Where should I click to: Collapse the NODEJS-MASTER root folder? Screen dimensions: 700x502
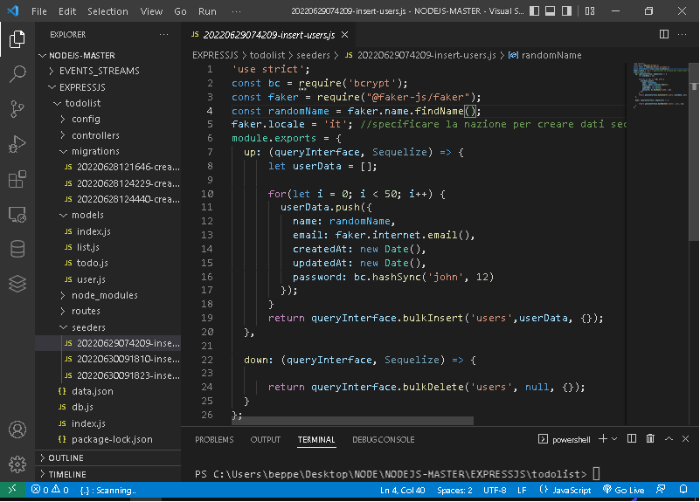click(x=108, y=55)
